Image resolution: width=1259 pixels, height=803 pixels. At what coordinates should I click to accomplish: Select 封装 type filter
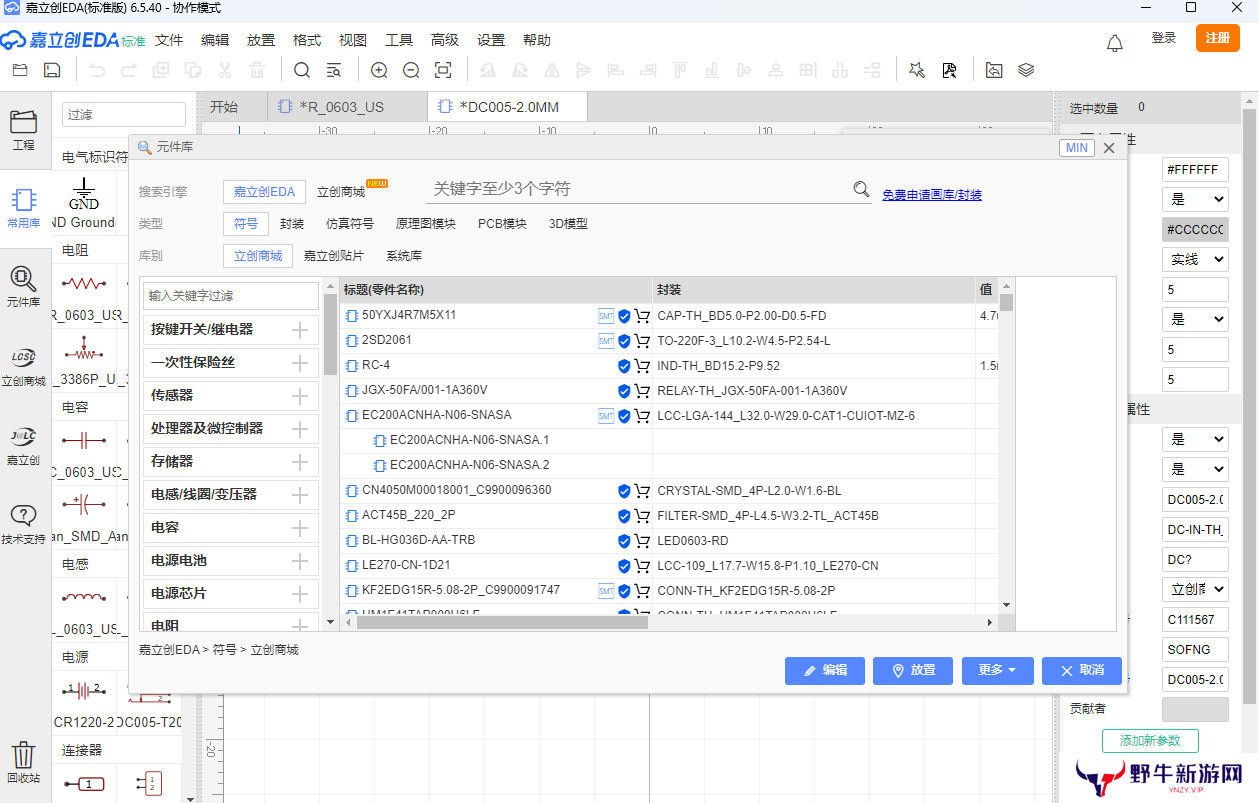(x=292, y=224)
